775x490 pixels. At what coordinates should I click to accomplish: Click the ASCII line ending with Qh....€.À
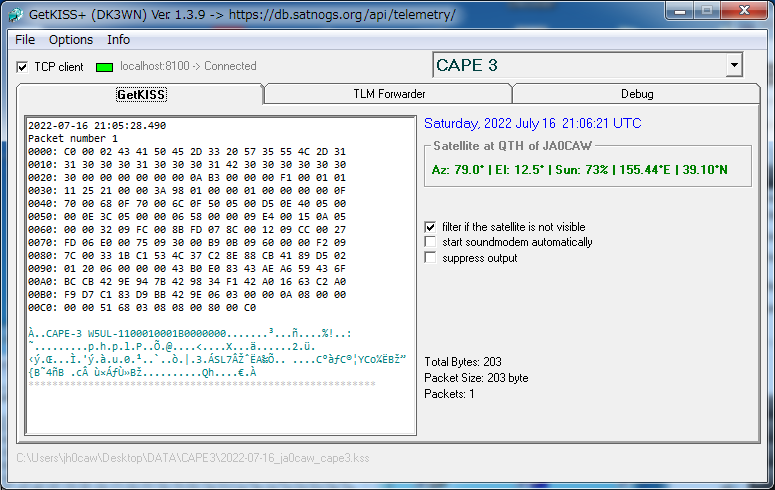click(142, 373)
